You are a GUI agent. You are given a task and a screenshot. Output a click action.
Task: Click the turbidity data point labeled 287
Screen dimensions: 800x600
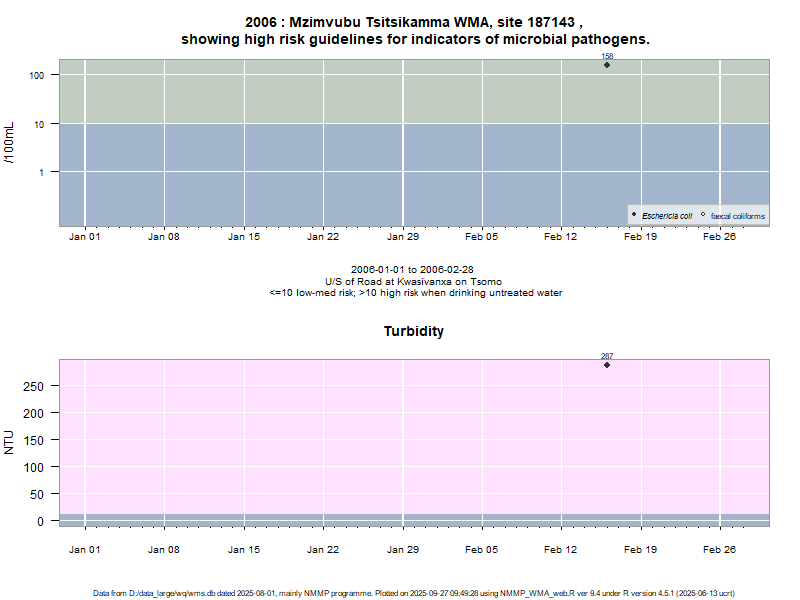click(607, 365)
